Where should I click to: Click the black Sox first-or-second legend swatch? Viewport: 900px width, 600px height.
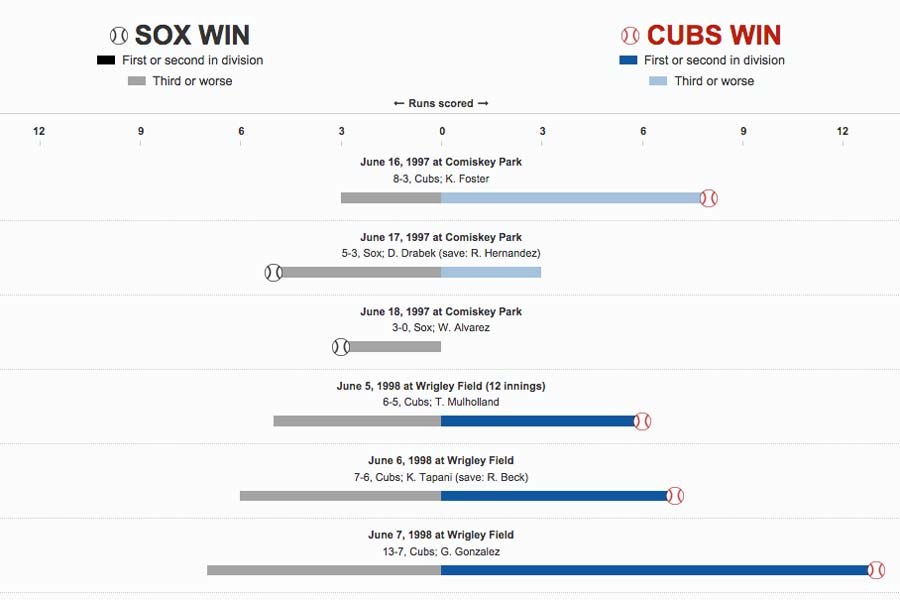pyautogui.click(x=106, y=60)
